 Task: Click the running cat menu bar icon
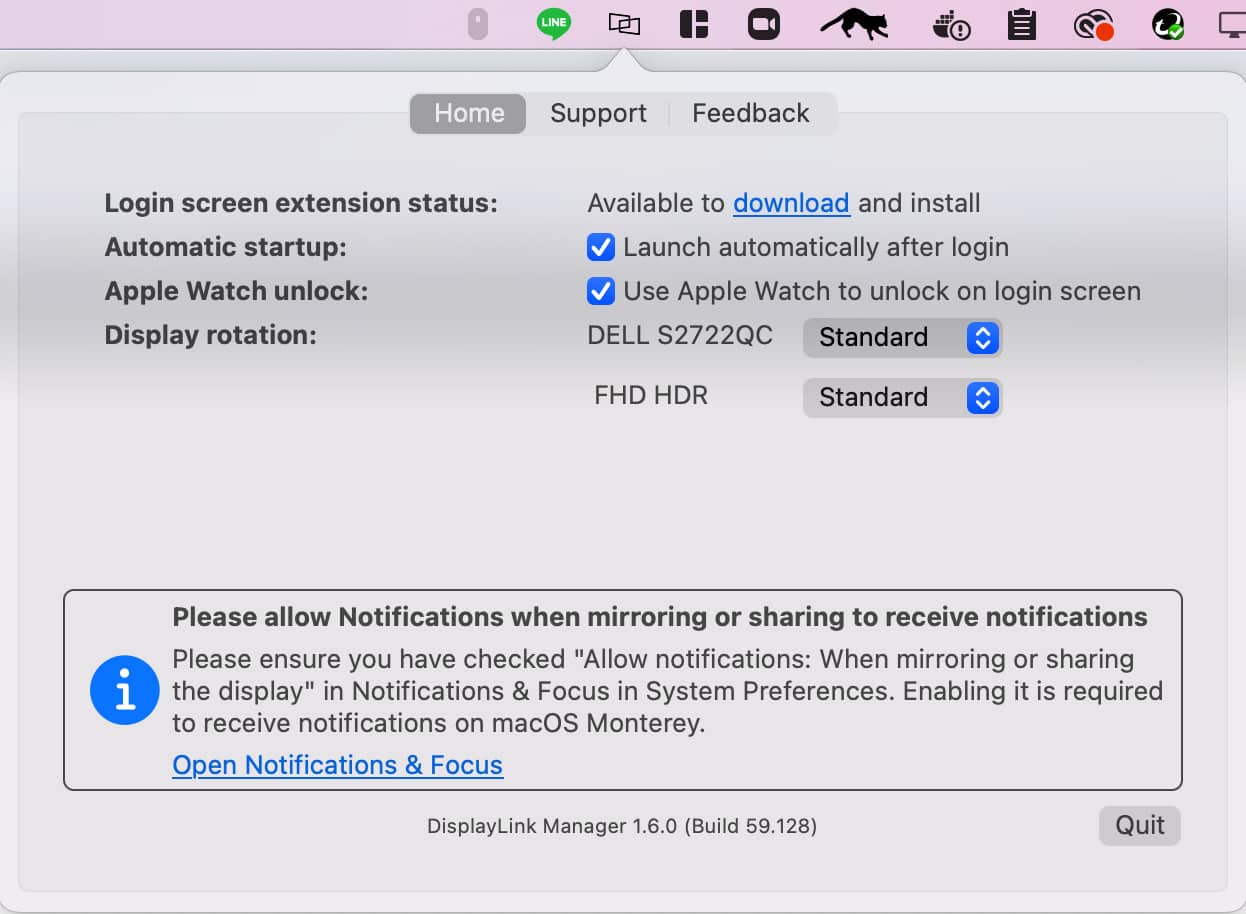(x=855, y=23)
